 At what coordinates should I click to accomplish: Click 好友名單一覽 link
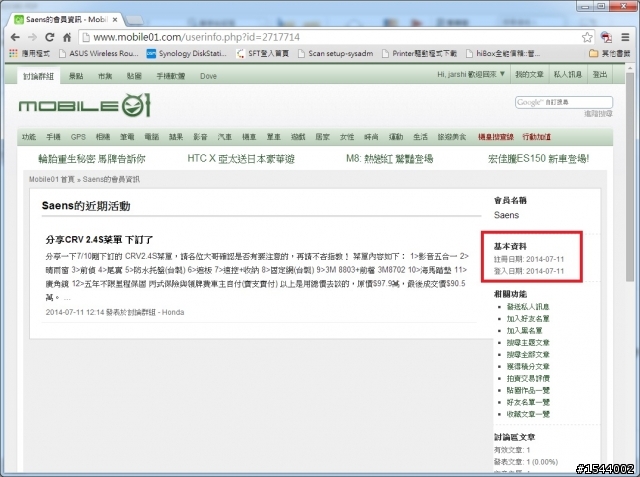click(528, 402)
